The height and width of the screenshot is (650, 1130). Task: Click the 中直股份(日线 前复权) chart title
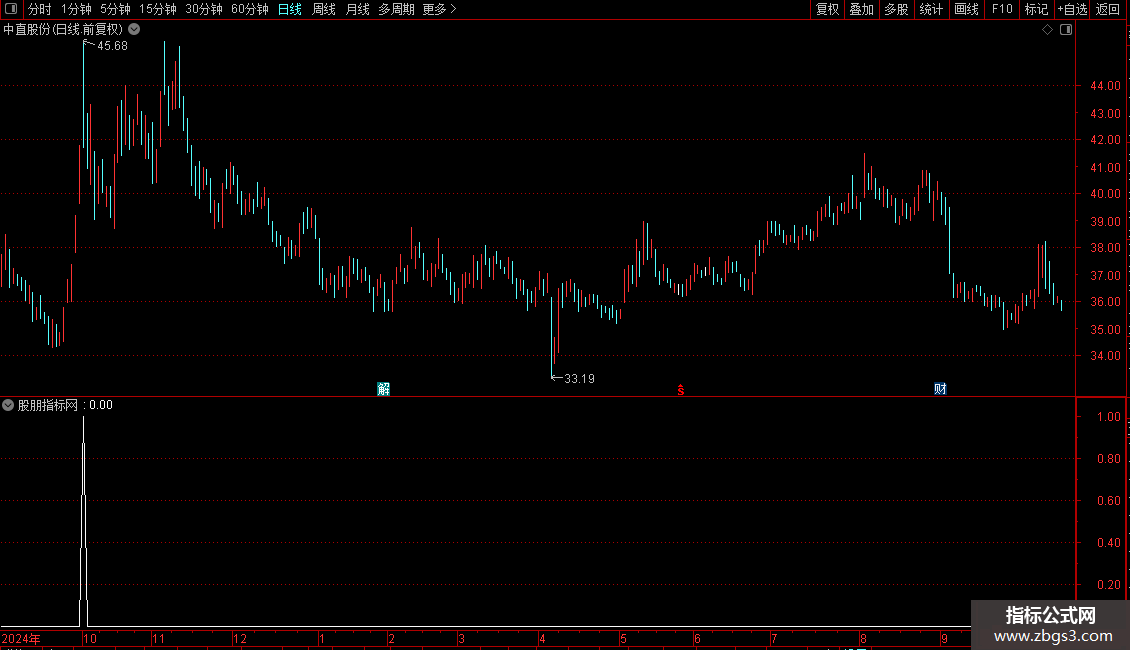(x=63, y=30)
